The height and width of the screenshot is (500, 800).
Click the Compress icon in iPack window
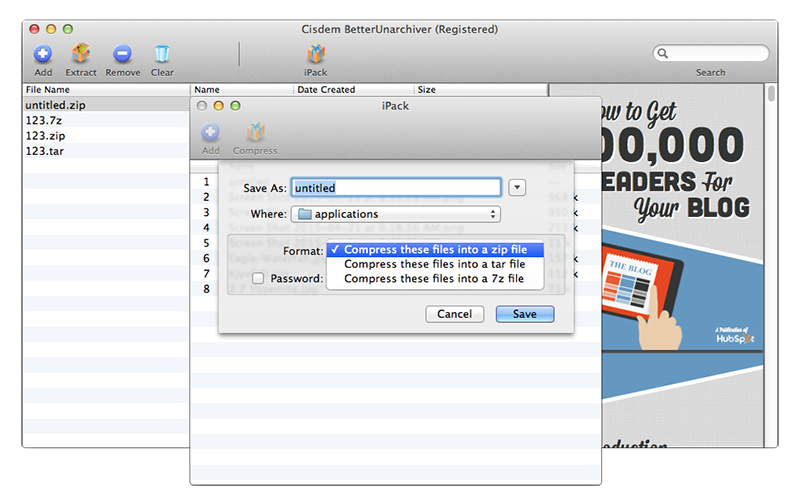[x=255, y=132]
